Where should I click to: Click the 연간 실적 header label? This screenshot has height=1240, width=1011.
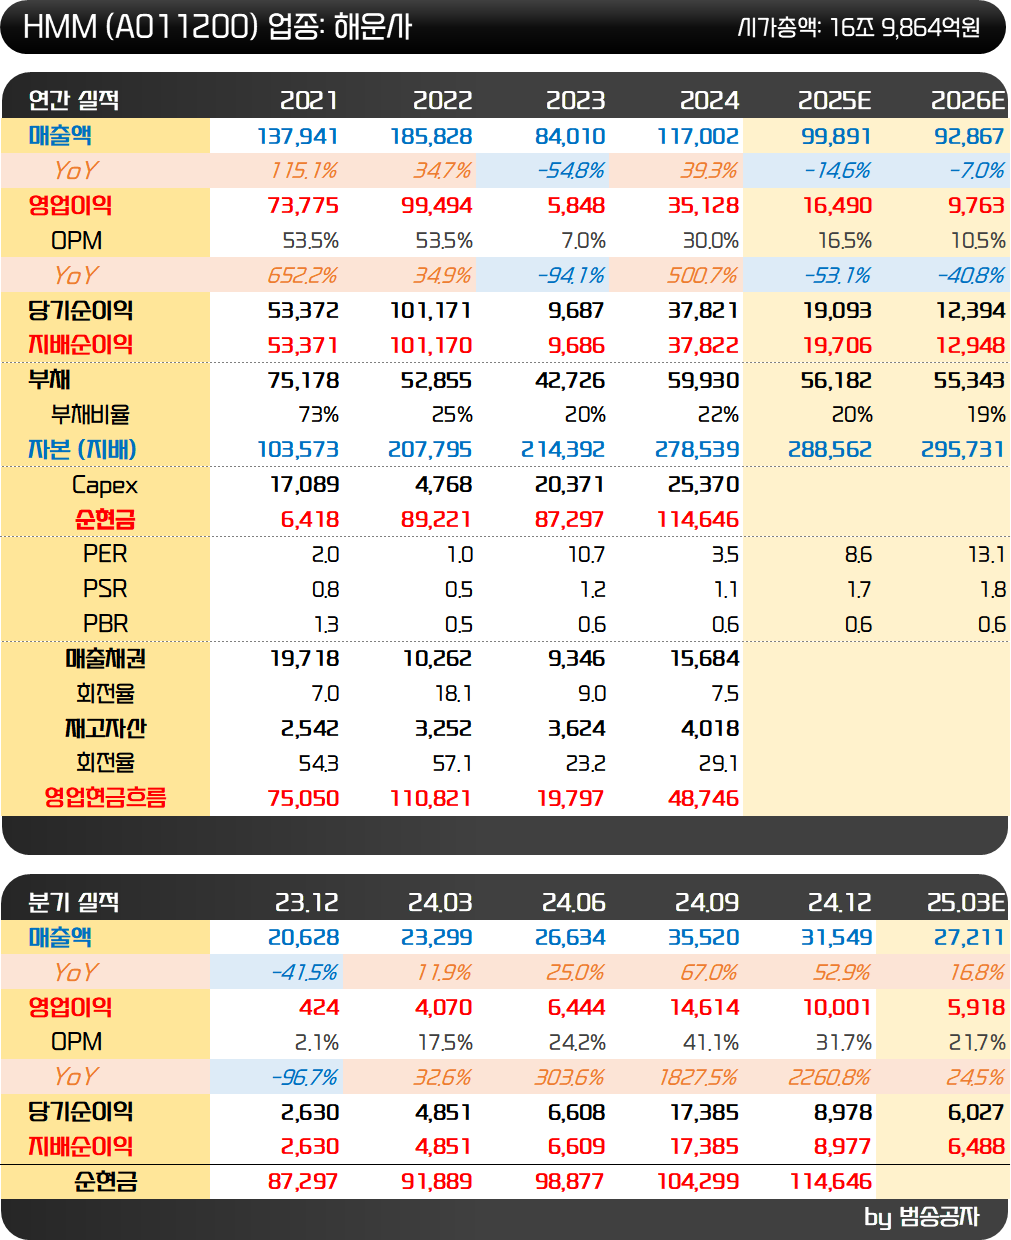coord(74,101)
